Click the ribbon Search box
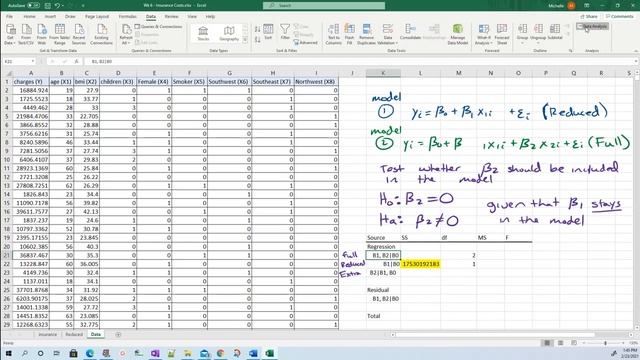The image size is (640, 360). (324, 6)
